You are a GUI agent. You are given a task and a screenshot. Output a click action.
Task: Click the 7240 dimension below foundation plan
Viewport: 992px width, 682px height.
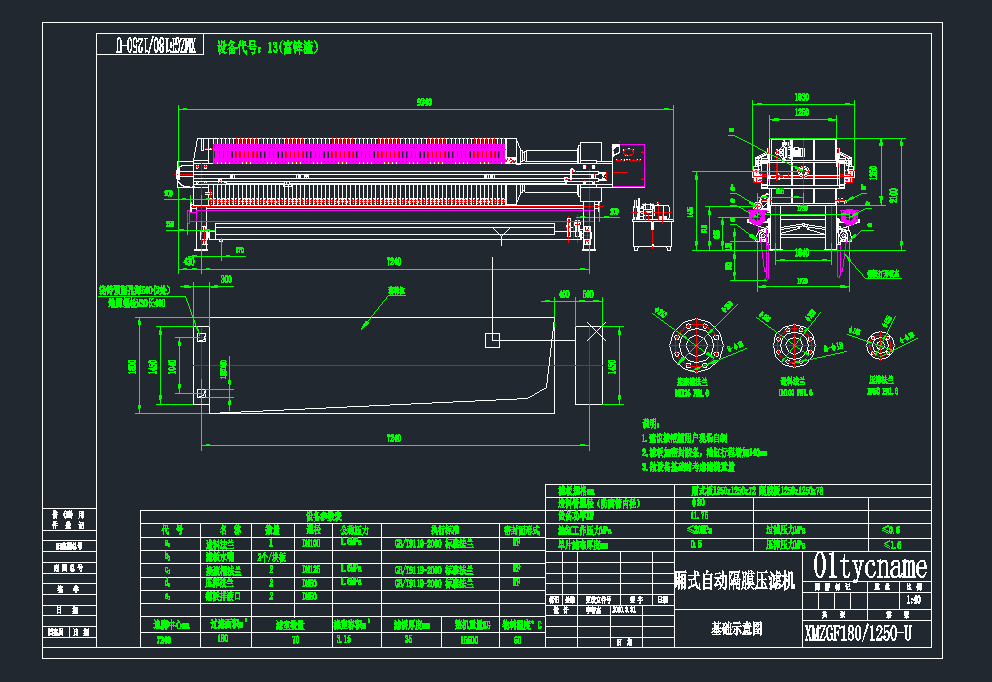coord(393,440)
